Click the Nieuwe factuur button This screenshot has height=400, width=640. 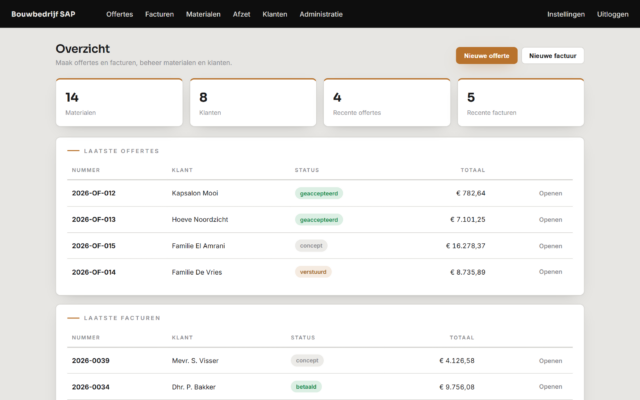(553, 56)
